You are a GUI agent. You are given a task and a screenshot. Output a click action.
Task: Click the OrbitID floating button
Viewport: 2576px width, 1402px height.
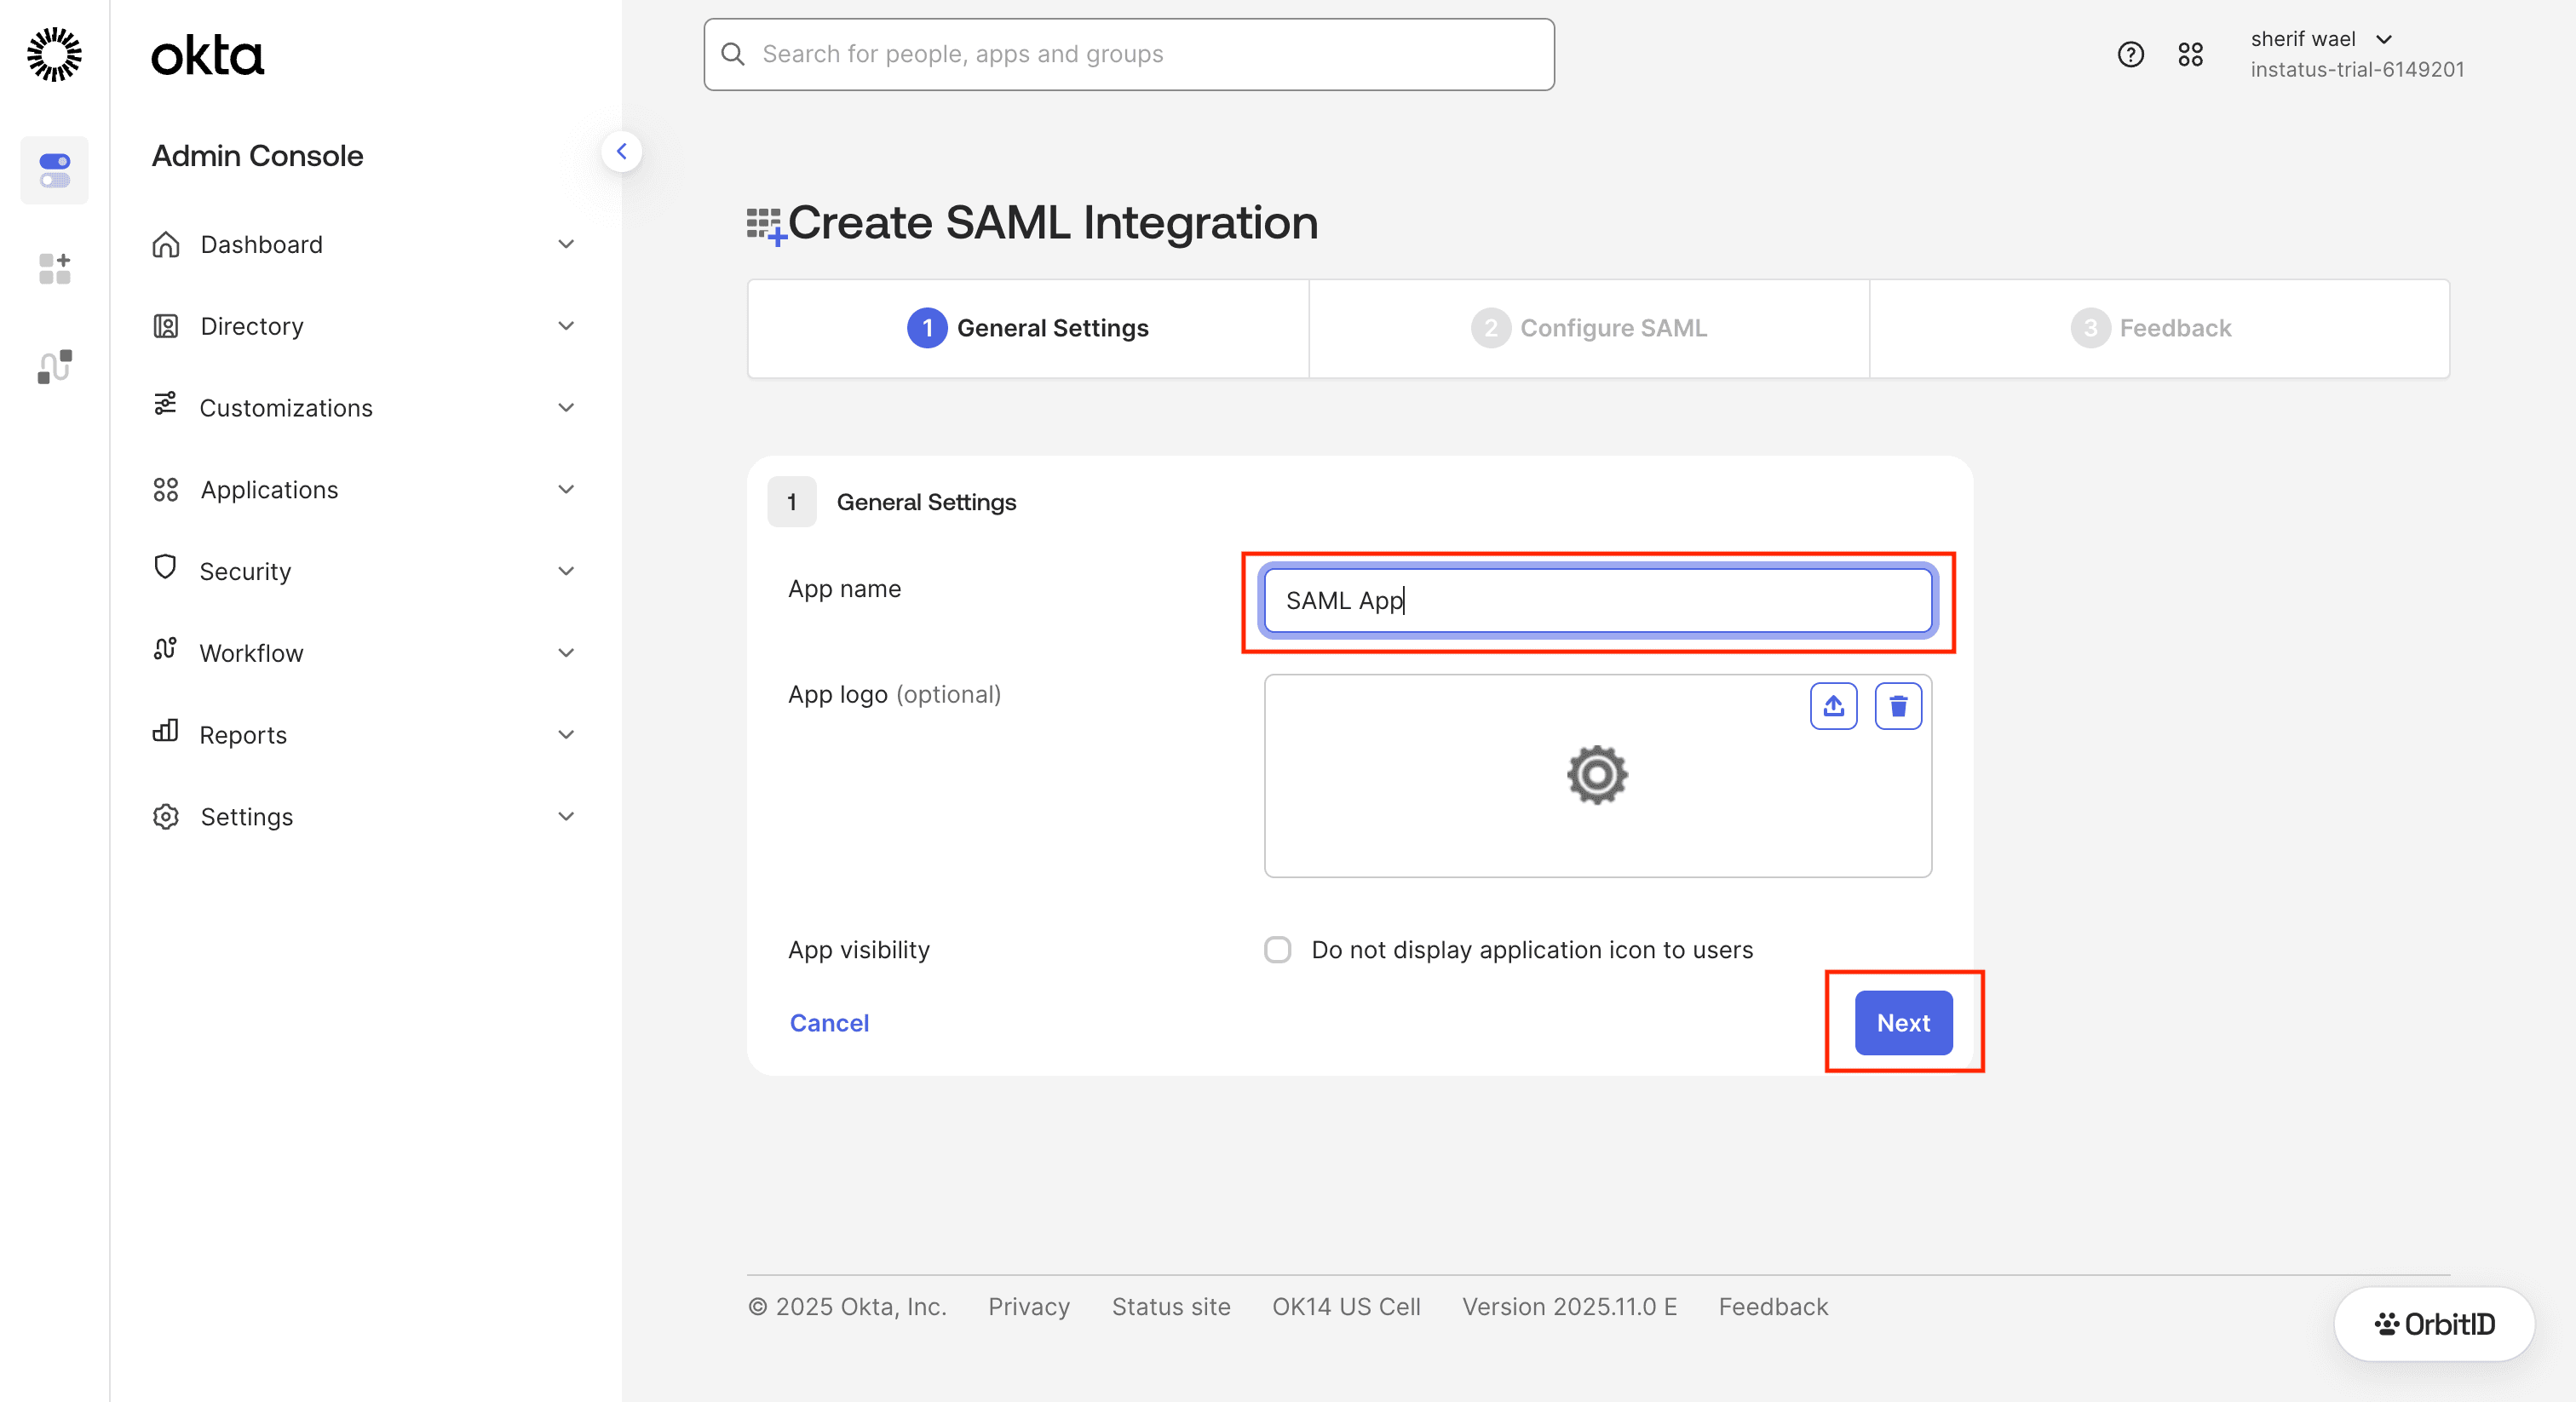pyautogui.click(x=2433, y=1324)
